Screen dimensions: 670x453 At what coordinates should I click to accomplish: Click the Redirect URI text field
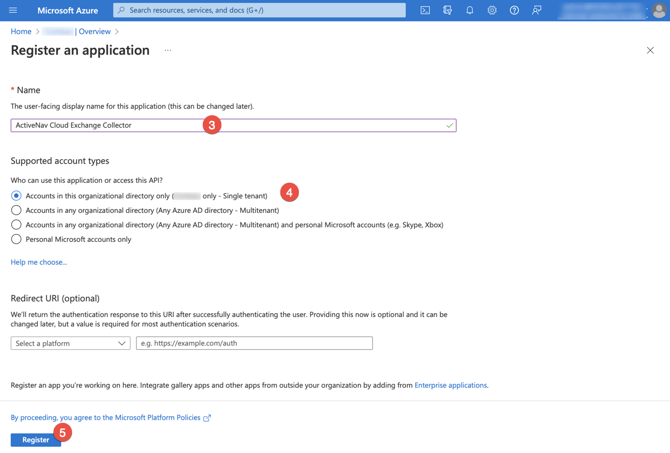254,343
